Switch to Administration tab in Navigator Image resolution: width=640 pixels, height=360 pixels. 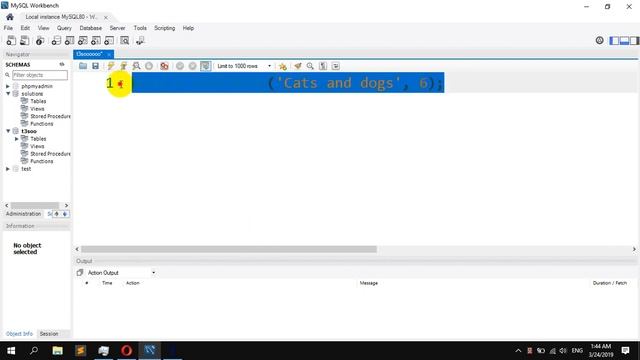(x=23, y=214)
